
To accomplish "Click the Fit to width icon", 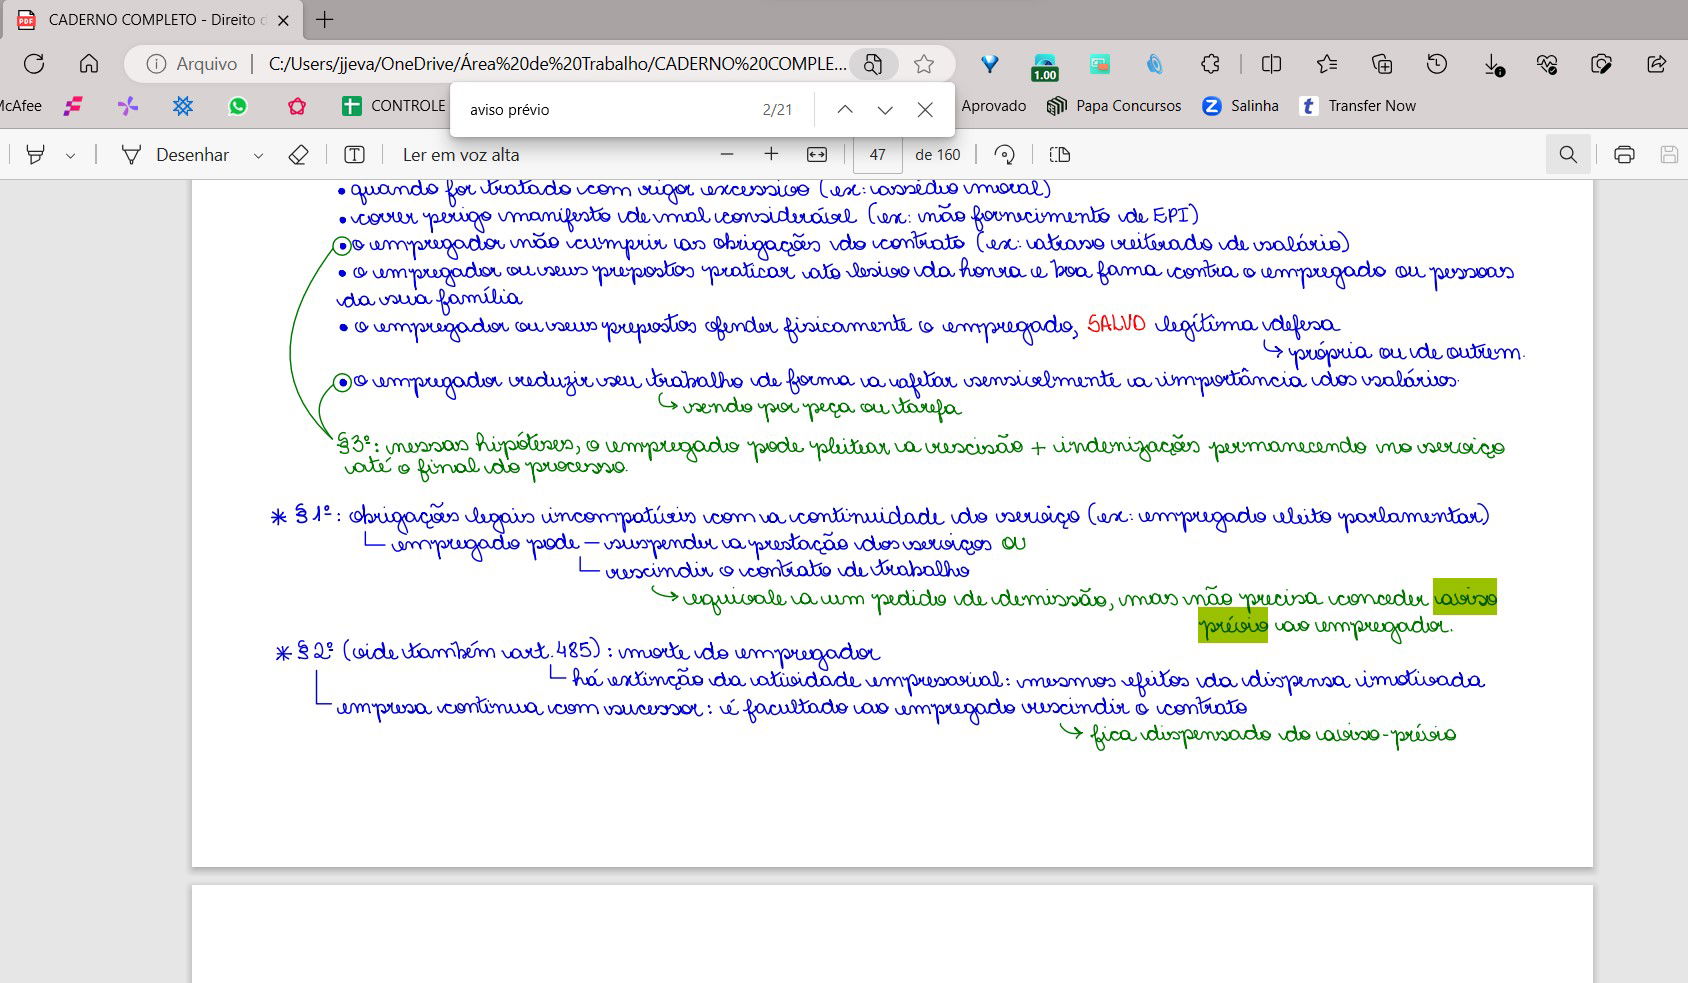I will click(x=817, y=155).
